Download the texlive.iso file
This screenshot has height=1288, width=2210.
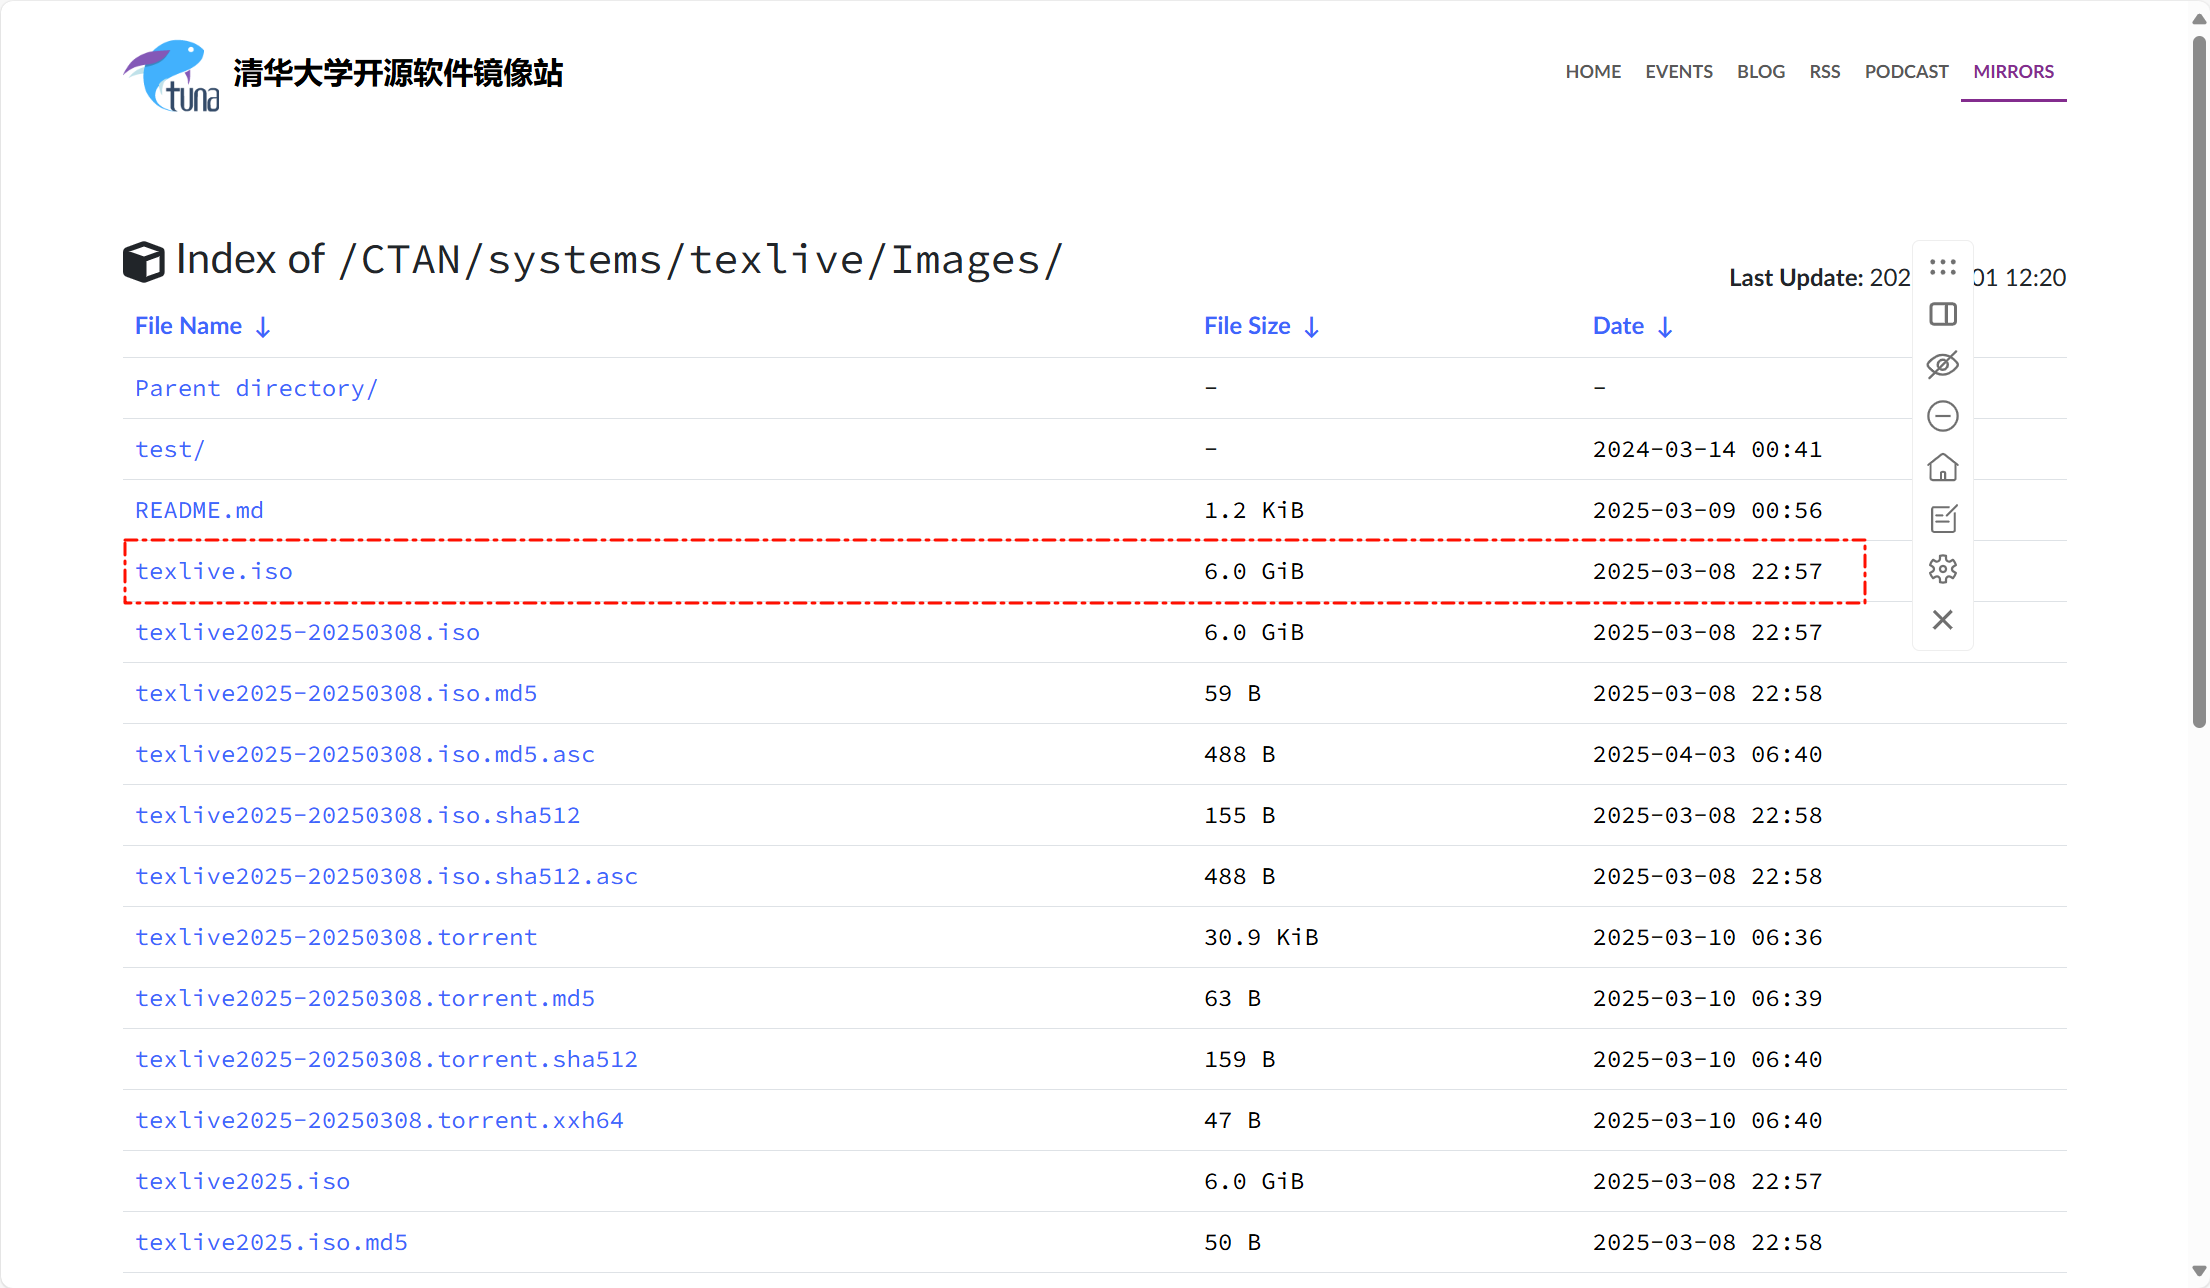click(214, 572)
